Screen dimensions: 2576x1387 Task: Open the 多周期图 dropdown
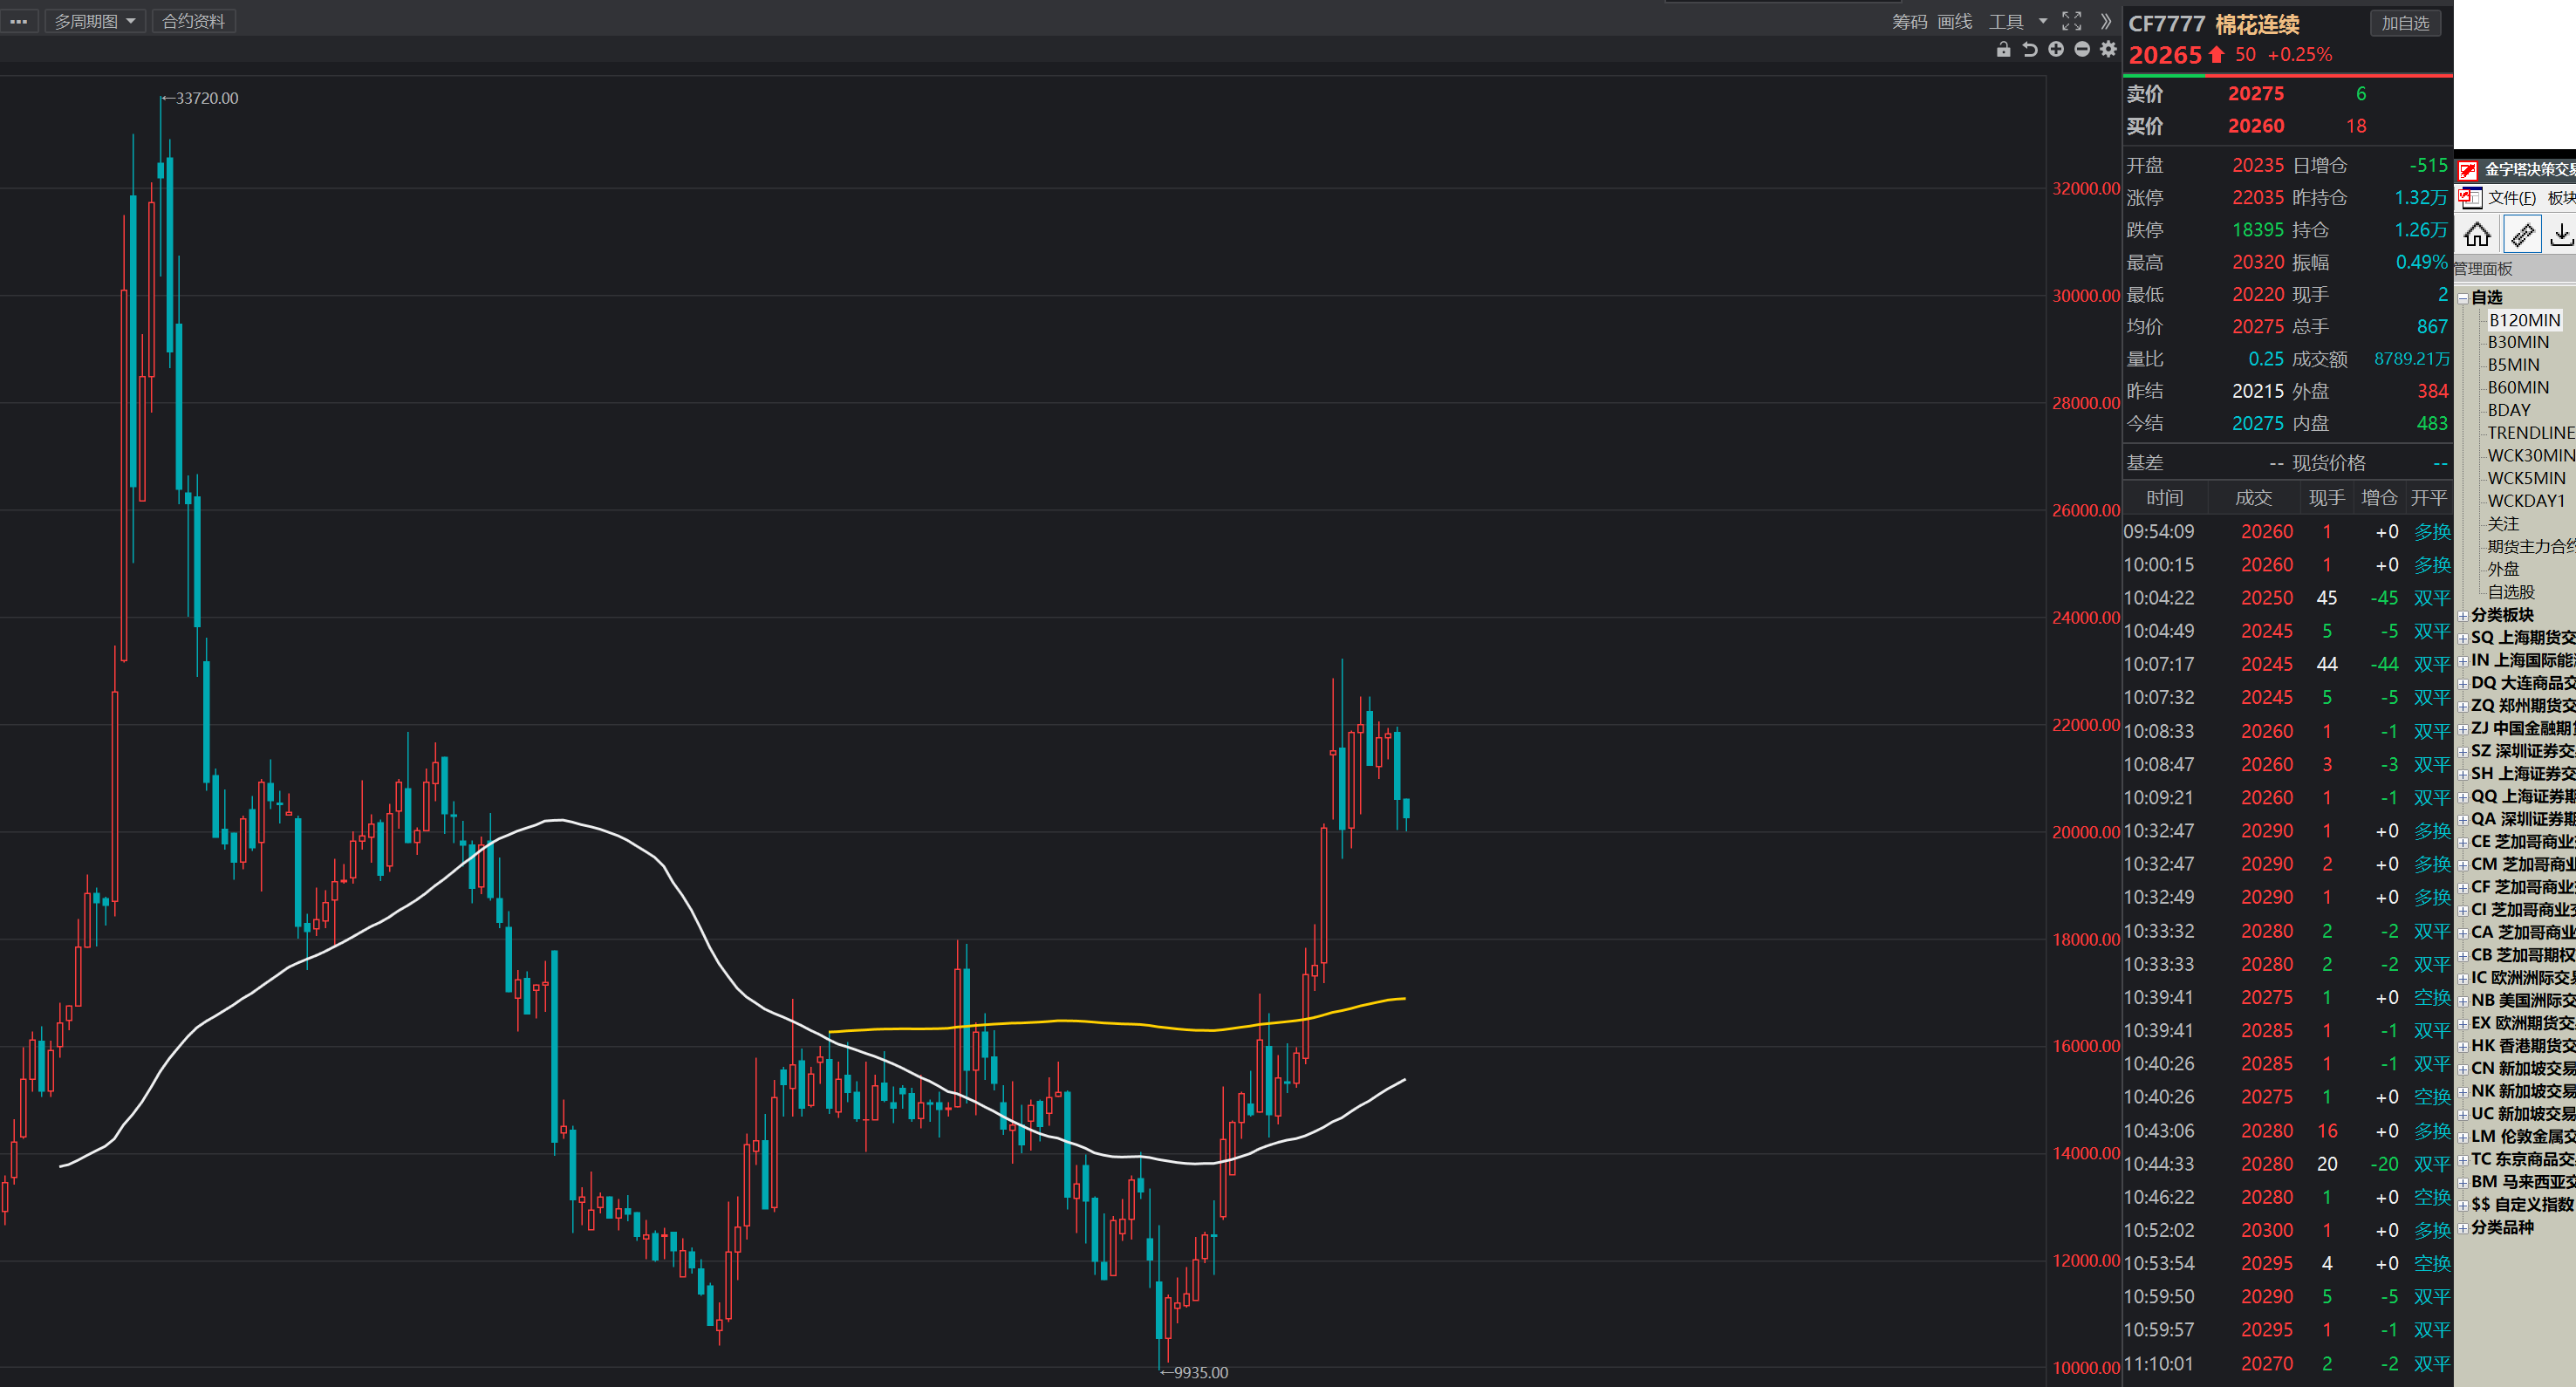click(x=95, y=21)
